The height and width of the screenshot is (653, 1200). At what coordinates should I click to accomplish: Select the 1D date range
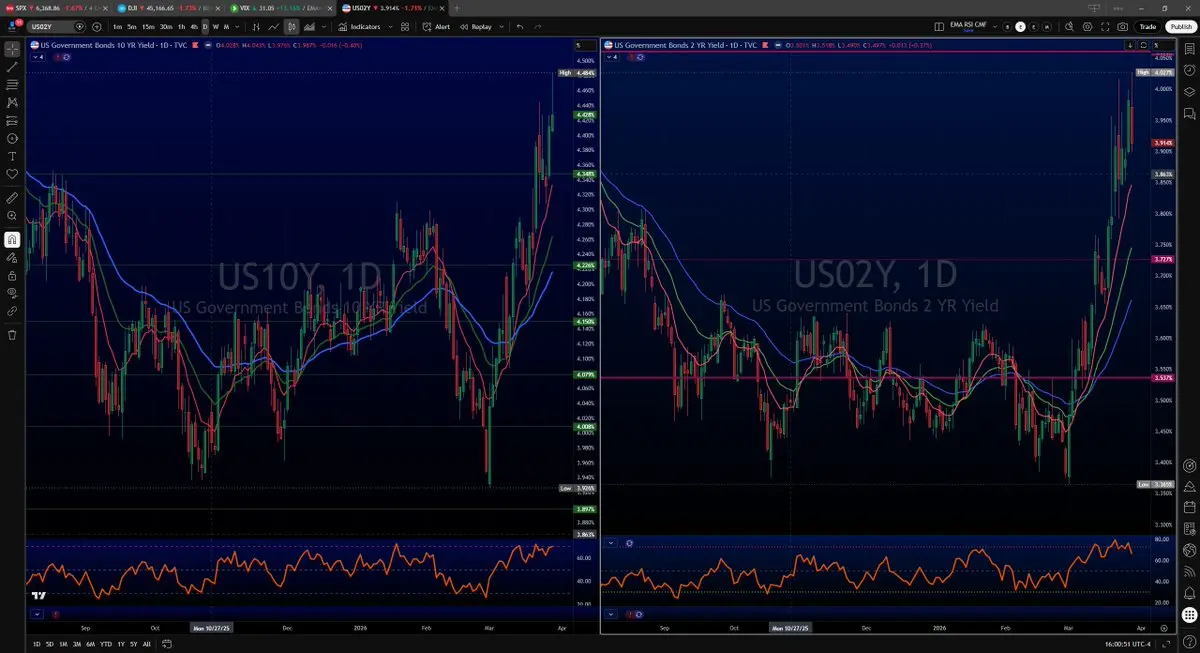[37, 644]
